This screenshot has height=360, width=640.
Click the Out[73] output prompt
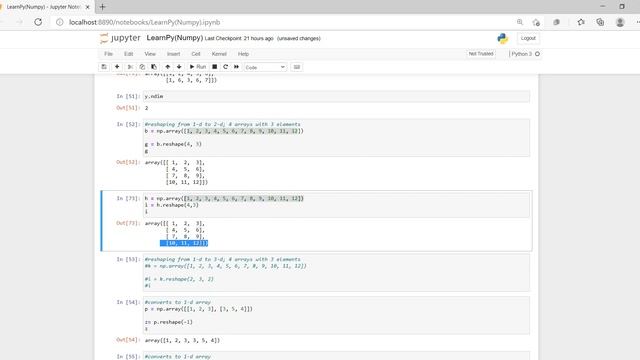pos(128,223)
